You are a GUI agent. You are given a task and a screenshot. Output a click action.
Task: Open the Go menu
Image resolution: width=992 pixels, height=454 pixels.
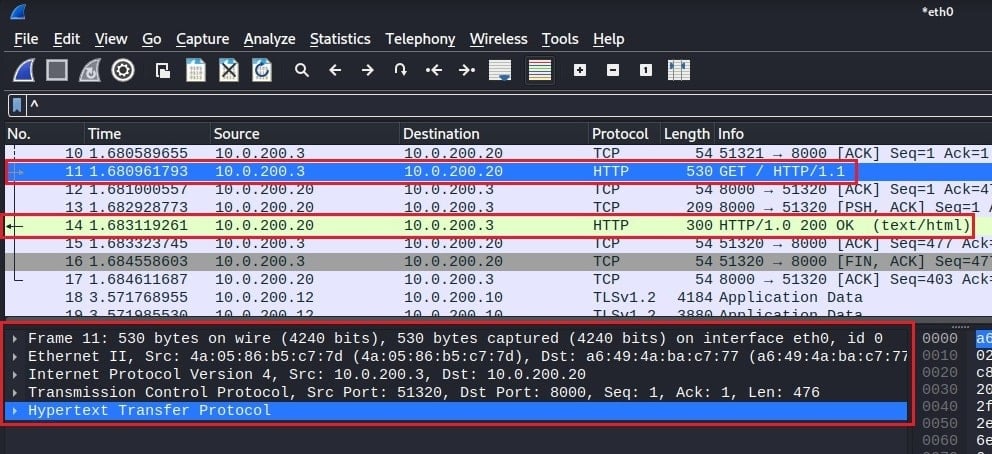152,39
